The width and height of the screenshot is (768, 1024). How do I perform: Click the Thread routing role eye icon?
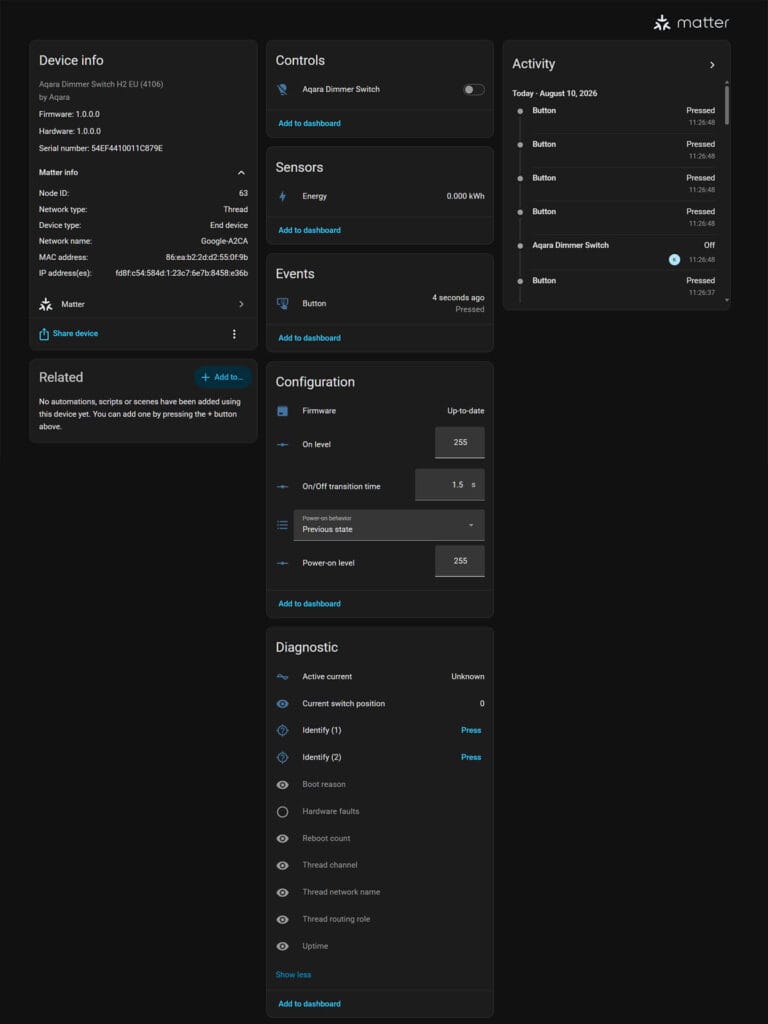[282, 920]
